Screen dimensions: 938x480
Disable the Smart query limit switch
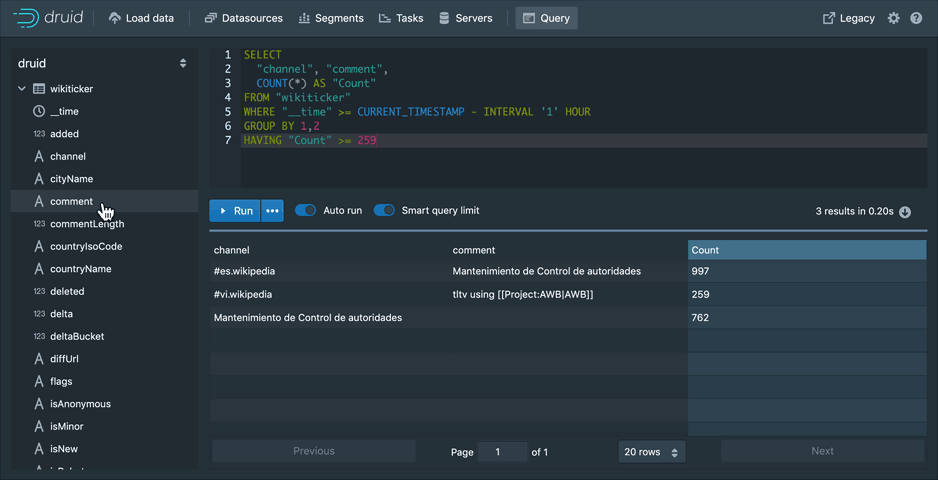(384, 211)
